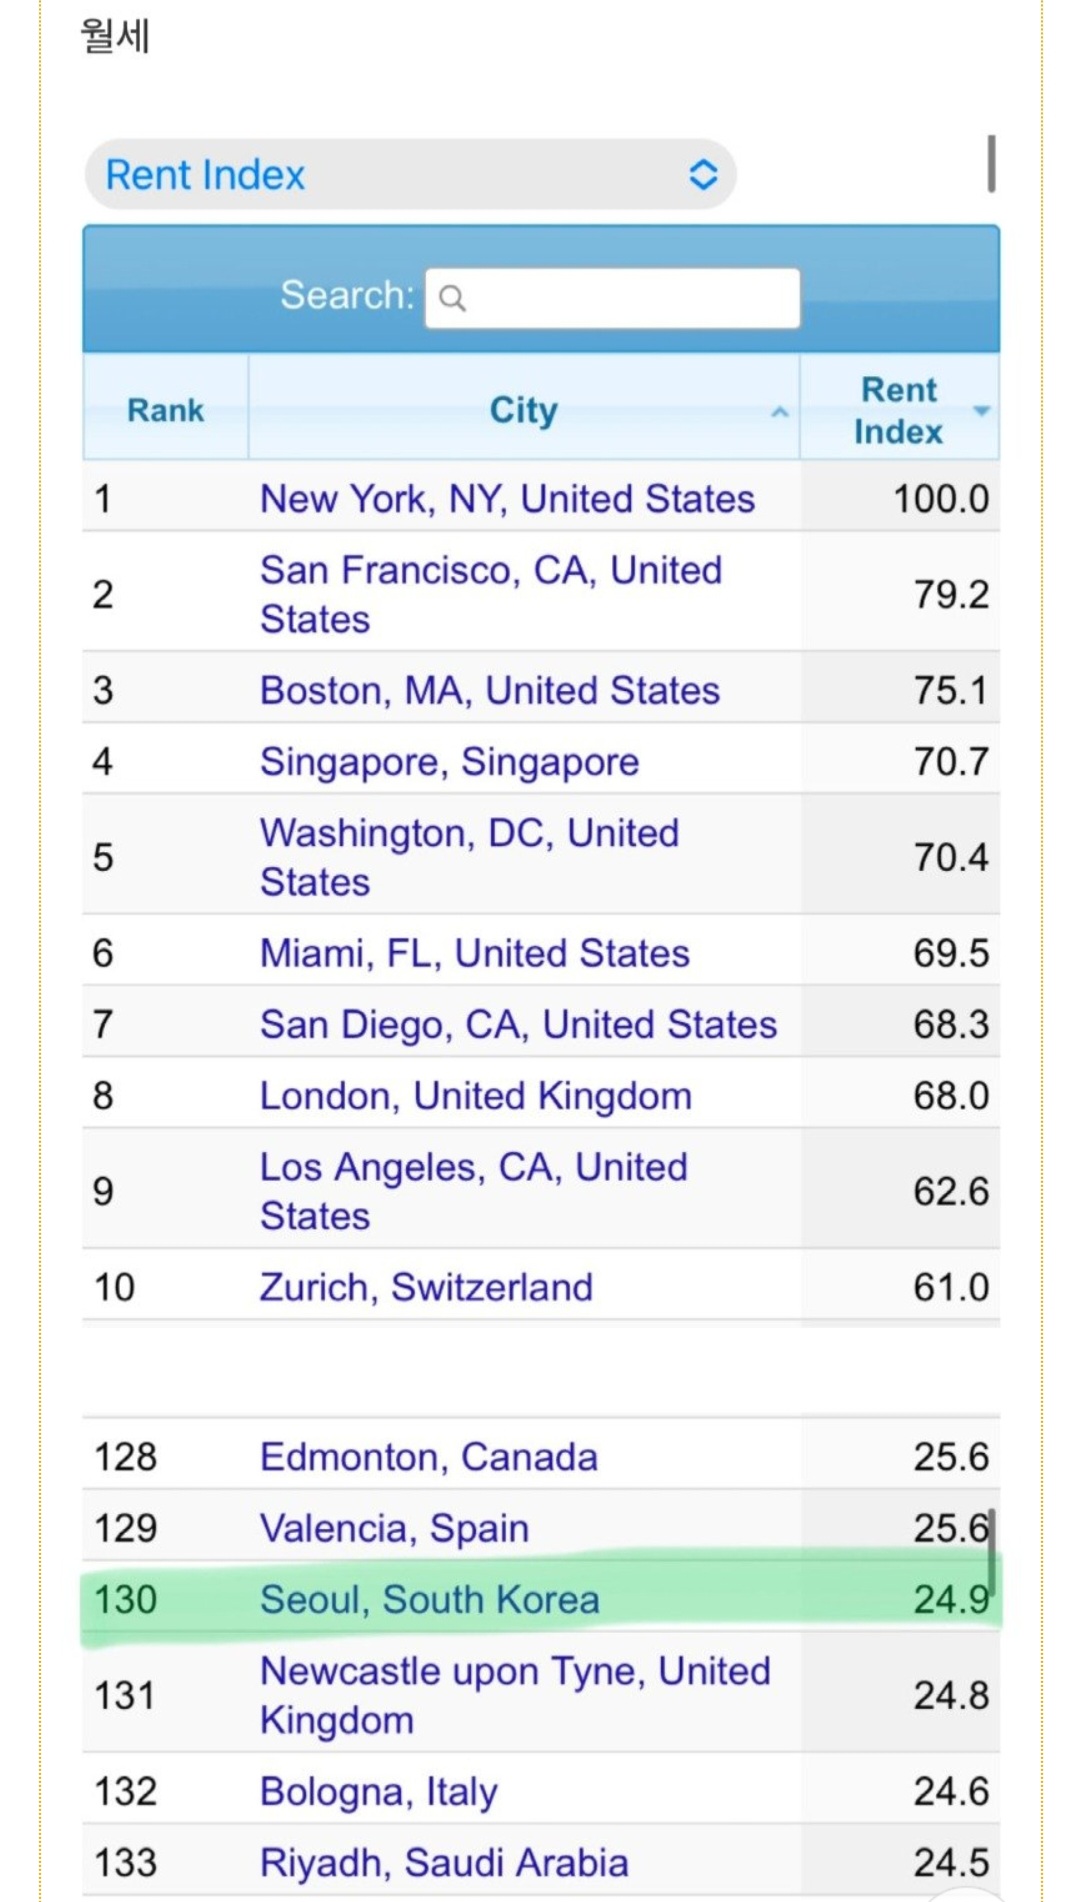Click the Rent Index column header
This screenshot has width=1080, height=1902.
(x=899, y=410)
